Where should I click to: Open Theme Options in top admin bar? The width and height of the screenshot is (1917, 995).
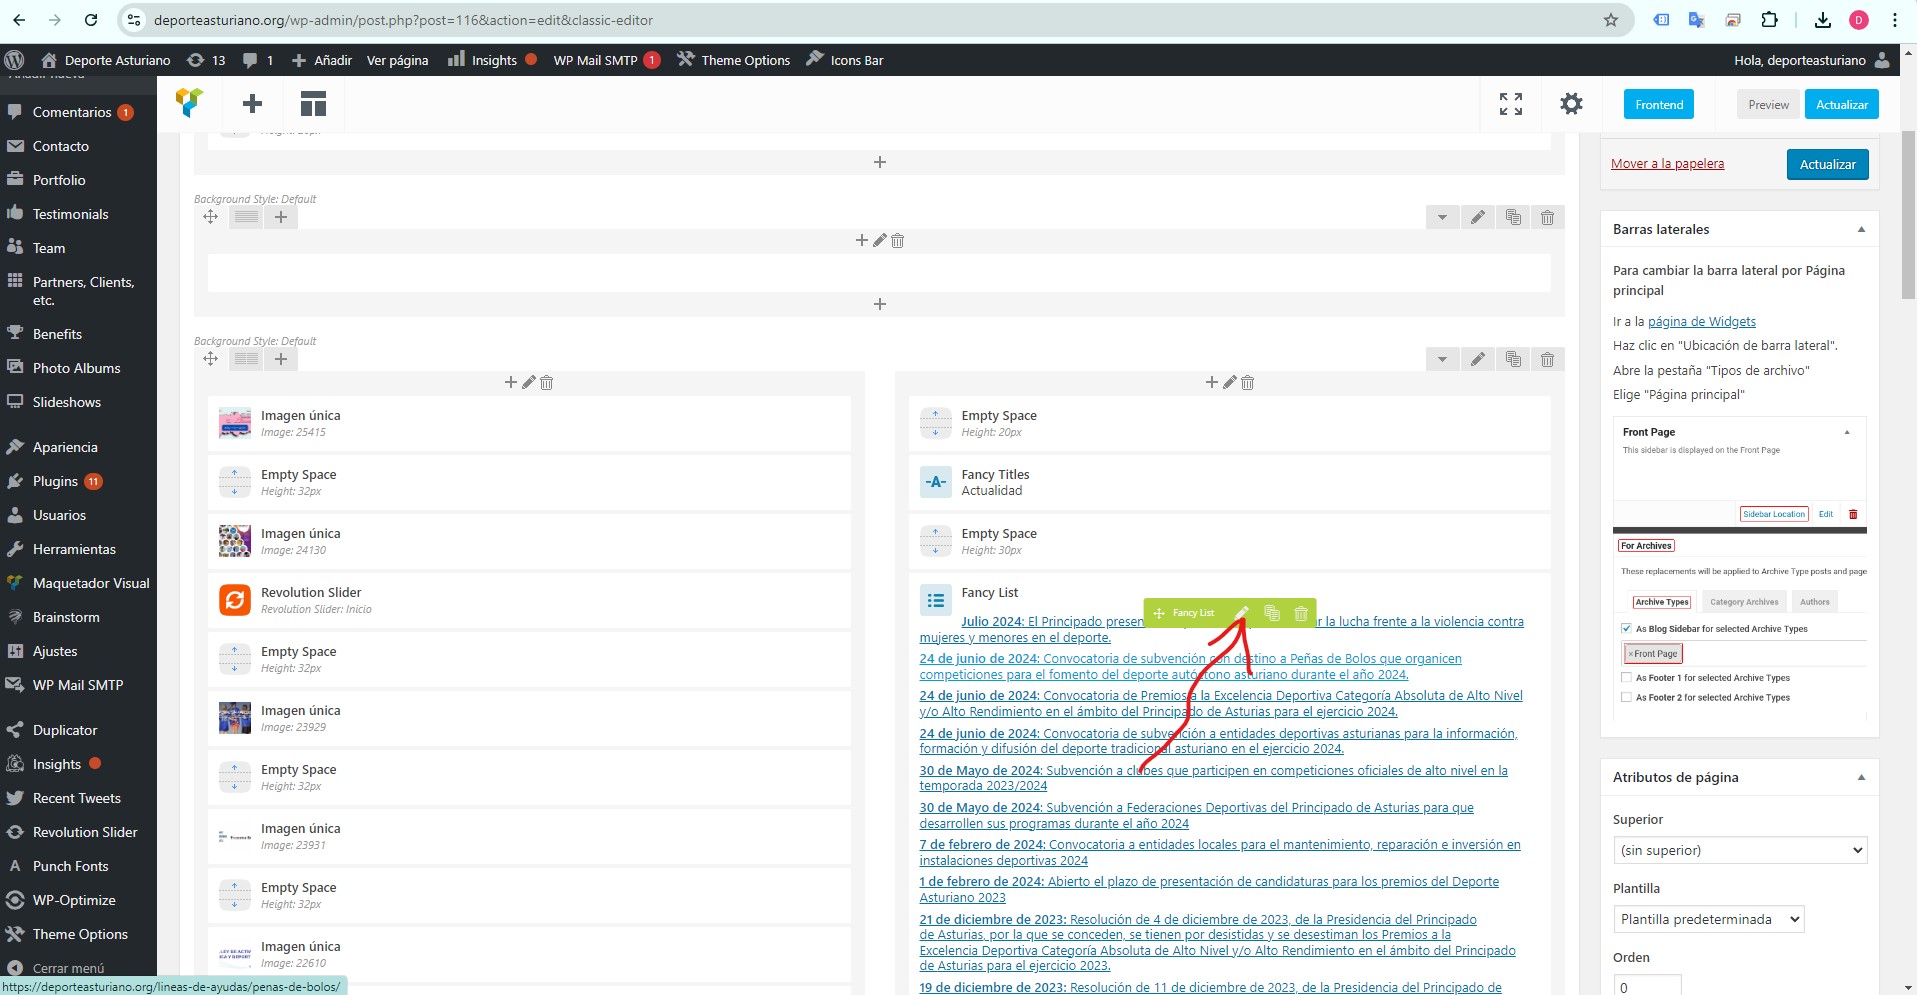tap(734, 60)
